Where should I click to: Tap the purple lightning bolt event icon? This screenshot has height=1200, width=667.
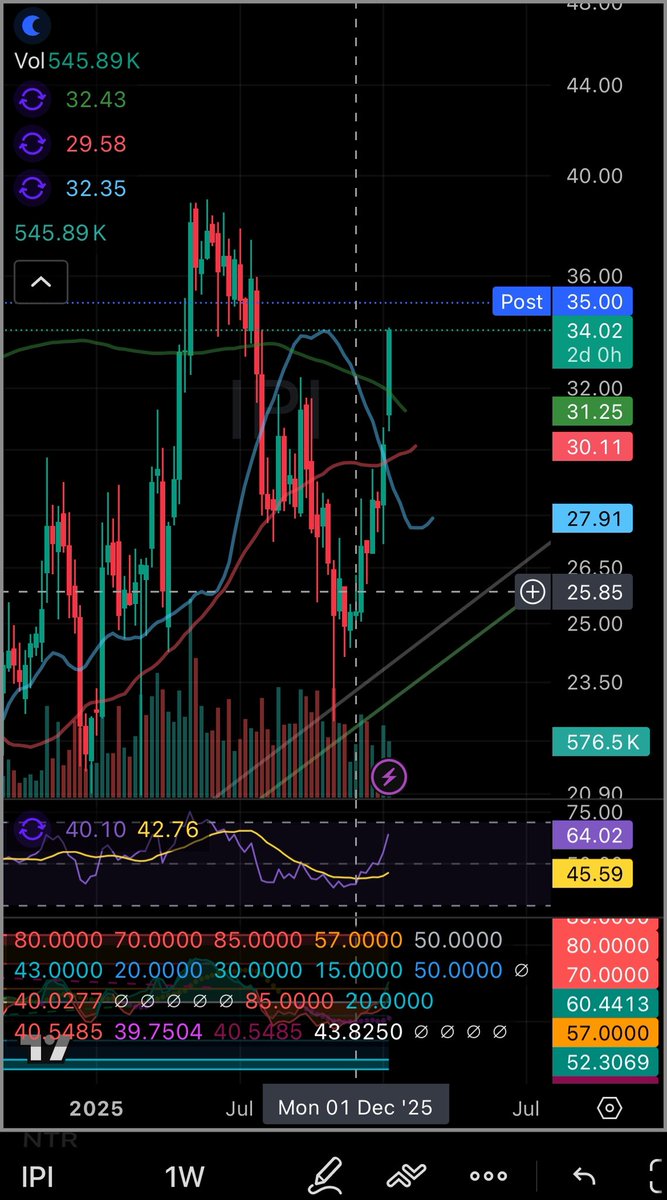389,776
